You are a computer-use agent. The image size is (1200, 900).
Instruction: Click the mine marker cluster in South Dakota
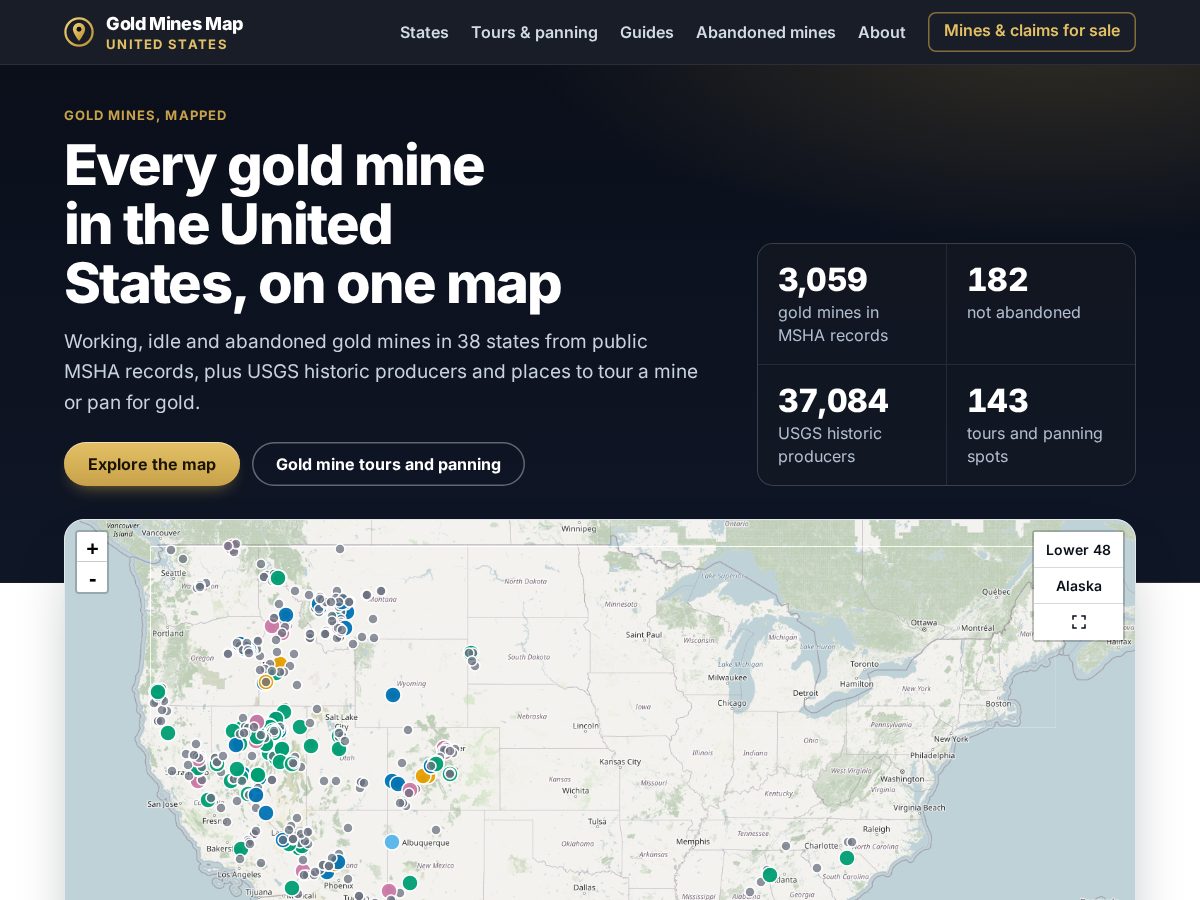pos(471,656)
